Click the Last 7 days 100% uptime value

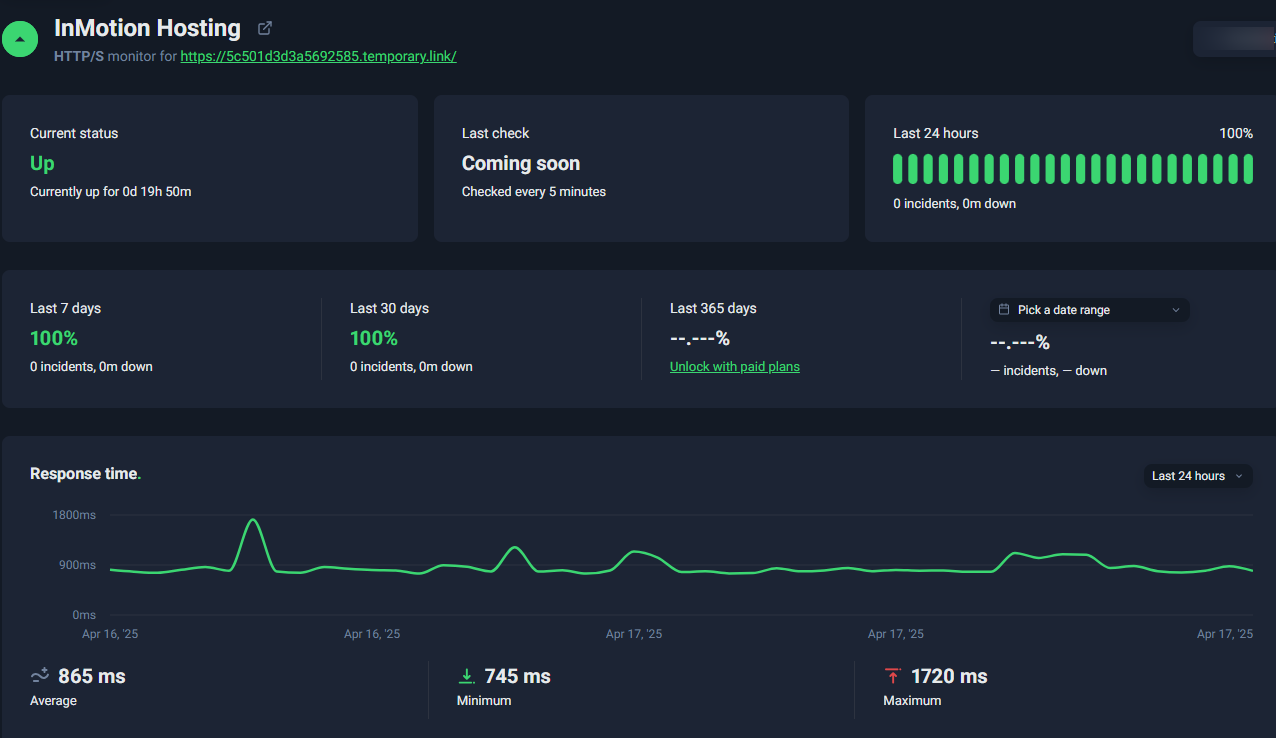[54, 338]
